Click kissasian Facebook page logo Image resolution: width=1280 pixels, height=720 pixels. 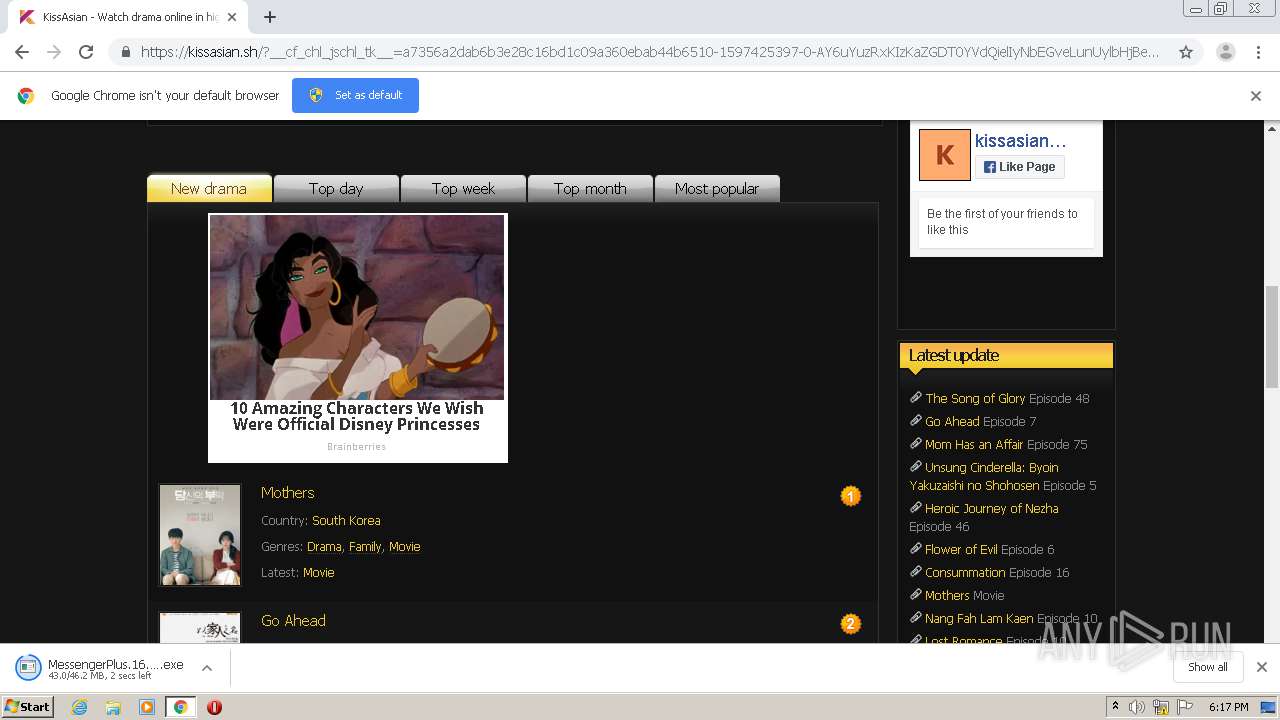[x=945, y=155]
